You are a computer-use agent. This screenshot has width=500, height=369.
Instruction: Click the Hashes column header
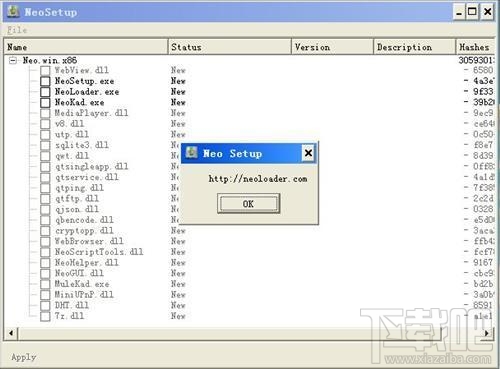pos(475,47)
